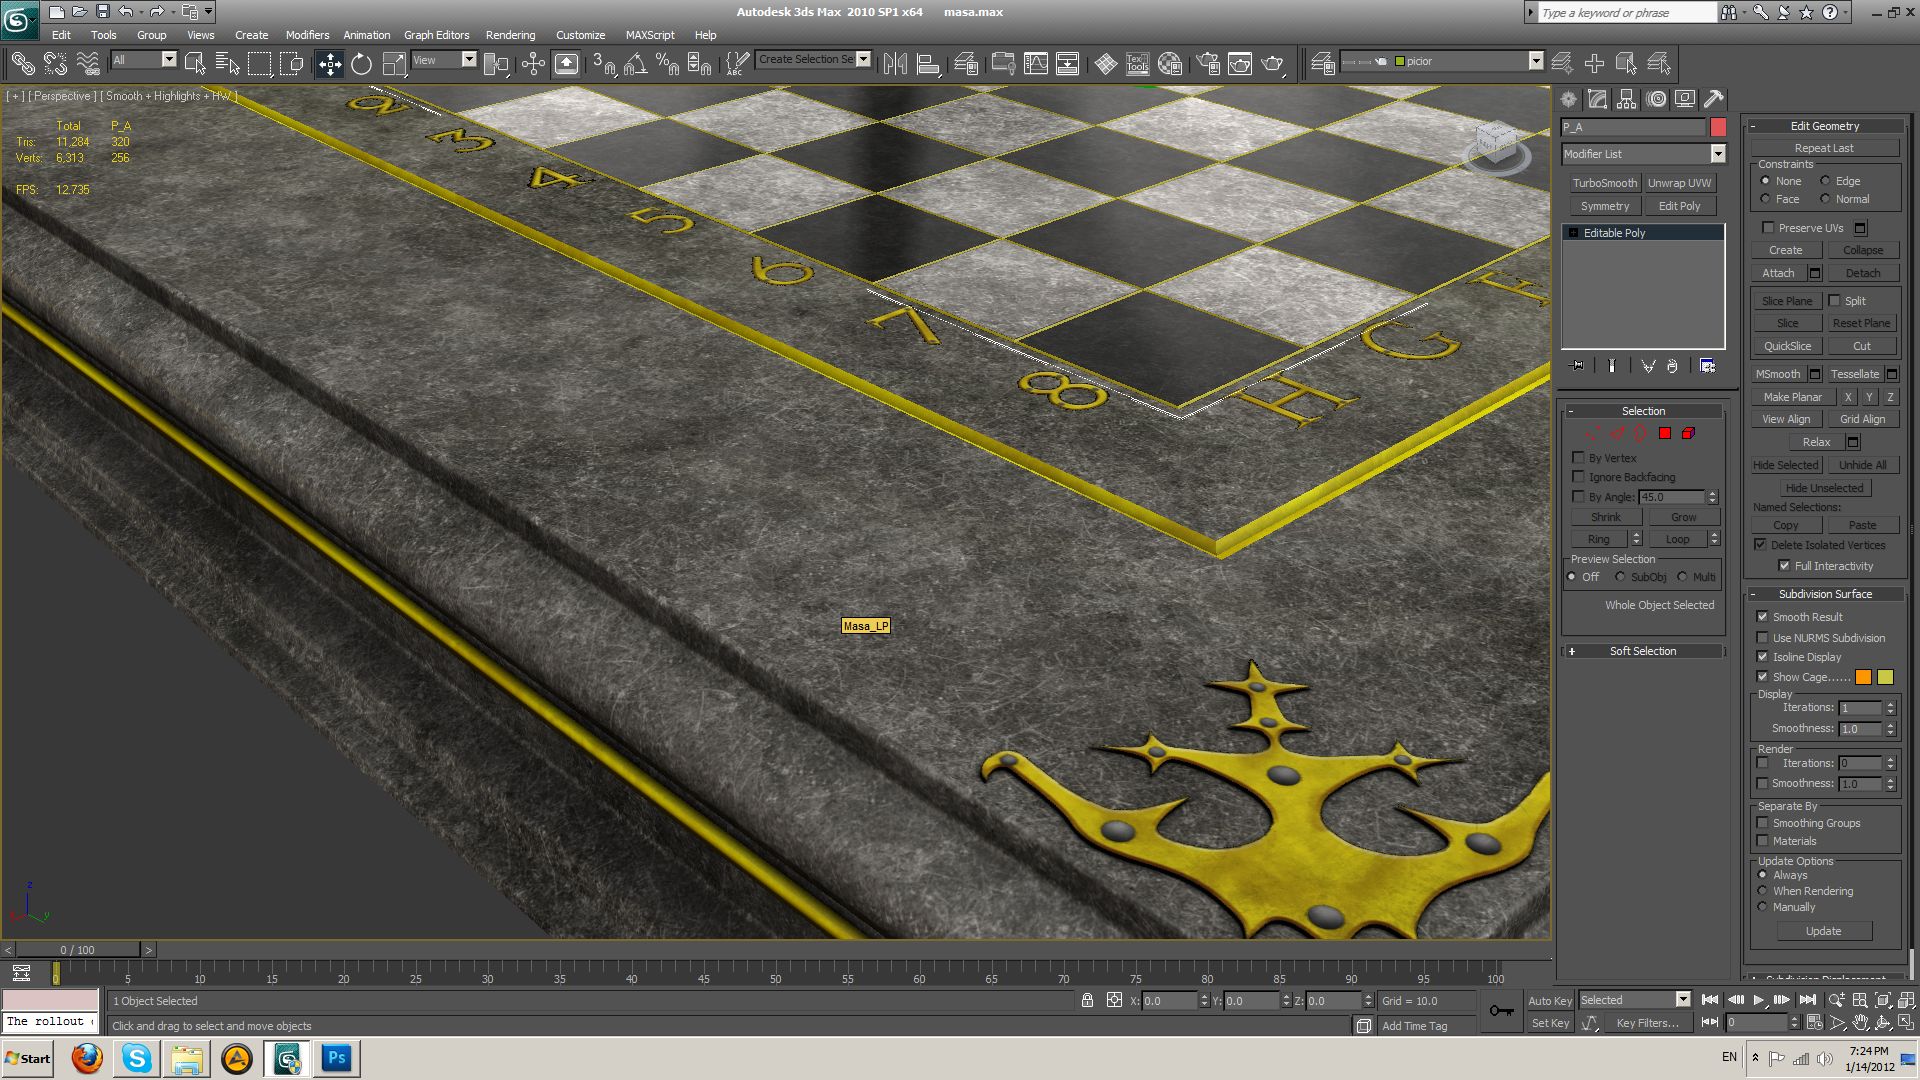Select the Edge constraint radio button
The width and height of the screenshot is (1920, 1080).
(x=1826, y=181)
